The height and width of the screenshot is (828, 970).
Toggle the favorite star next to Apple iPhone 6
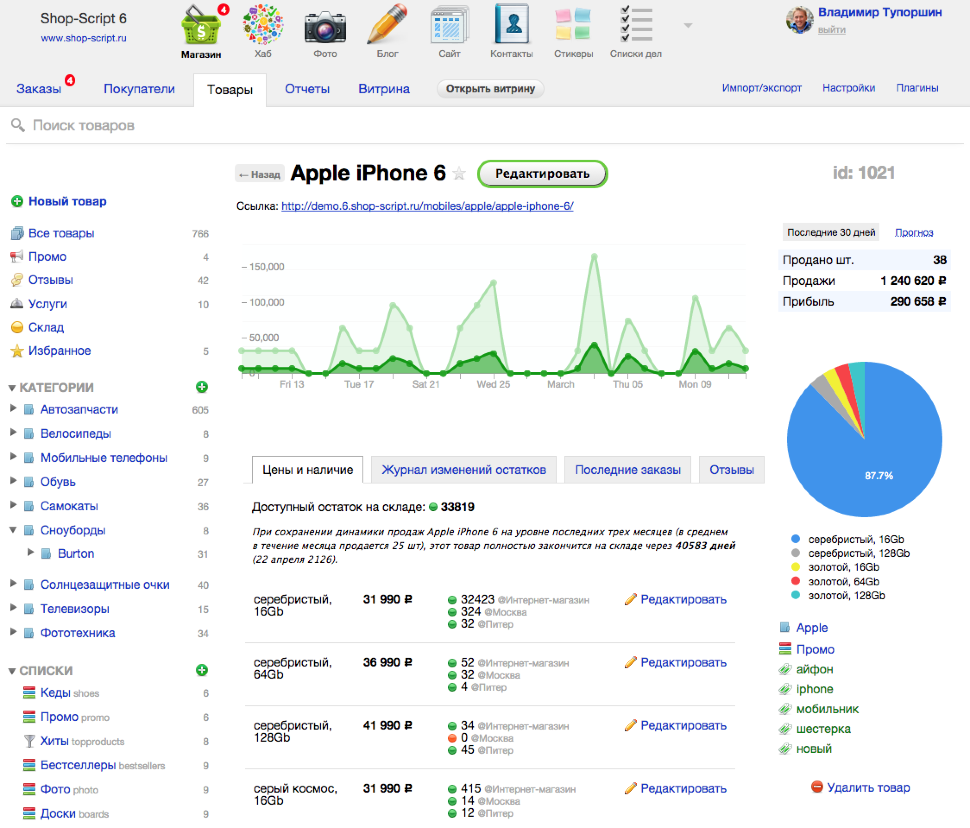[x=459, y=173]
